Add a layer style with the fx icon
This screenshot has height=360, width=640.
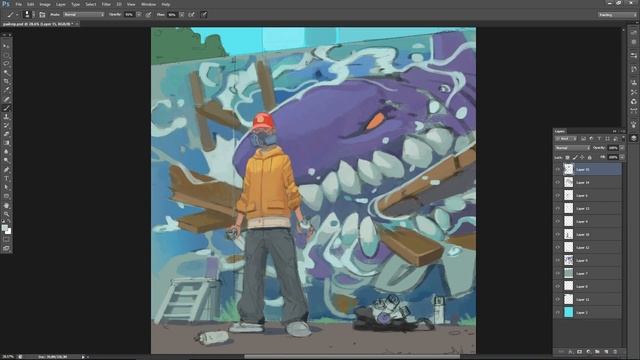570,351
